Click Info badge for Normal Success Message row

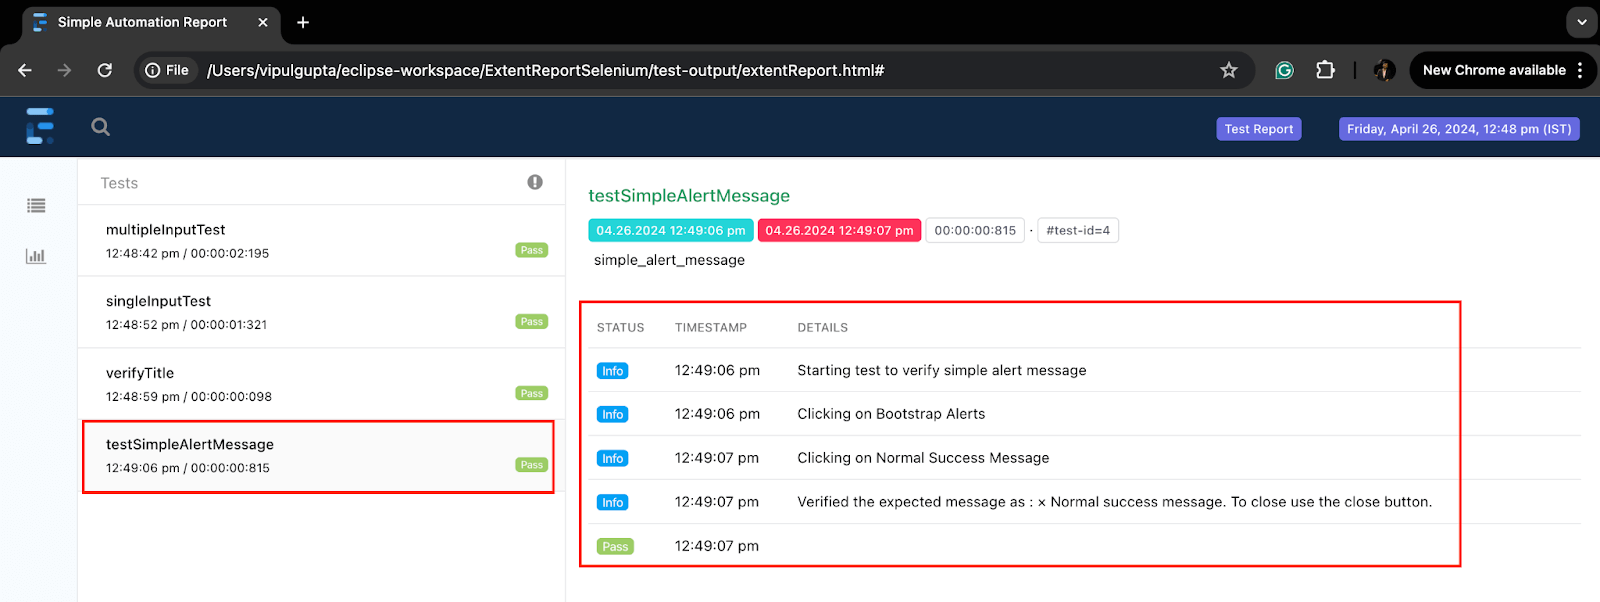[x=612, y=458]
